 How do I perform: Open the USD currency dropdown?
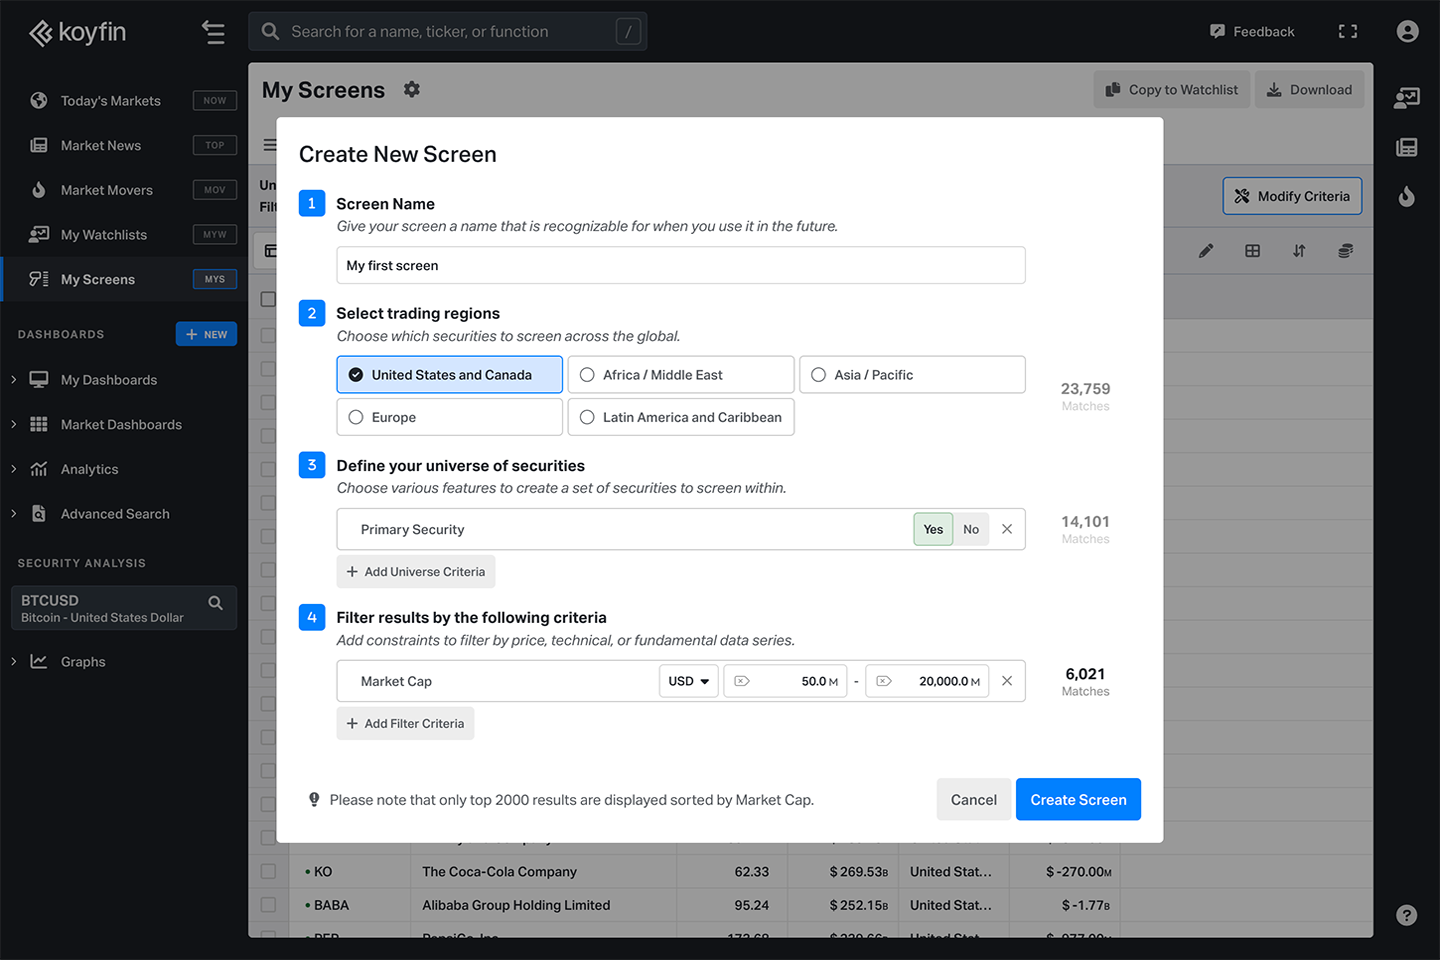(688, 681)
